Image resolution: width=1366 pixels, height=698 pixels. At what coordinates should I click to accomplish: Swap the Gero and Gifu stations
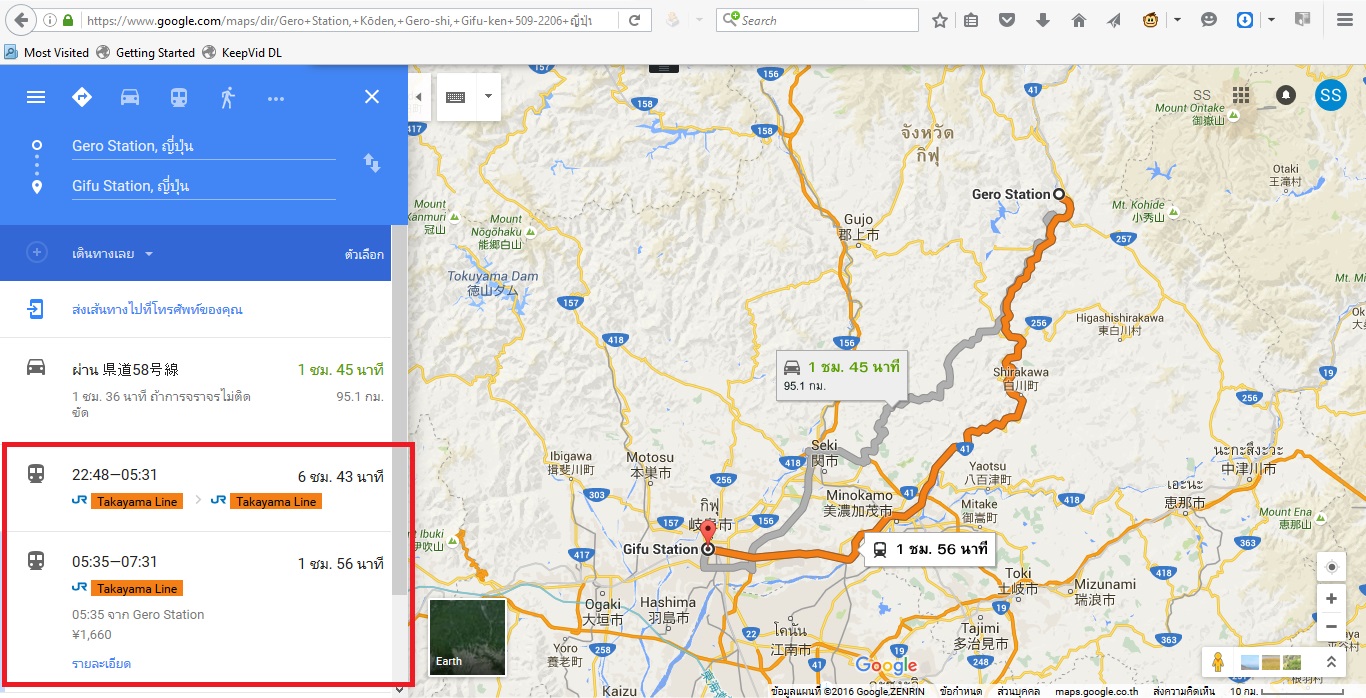pos(372,163)
